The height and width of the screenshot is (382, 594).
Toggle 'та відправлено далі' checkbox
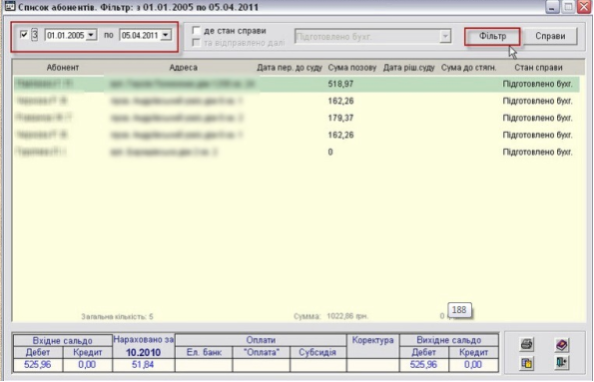click(196, 42)
